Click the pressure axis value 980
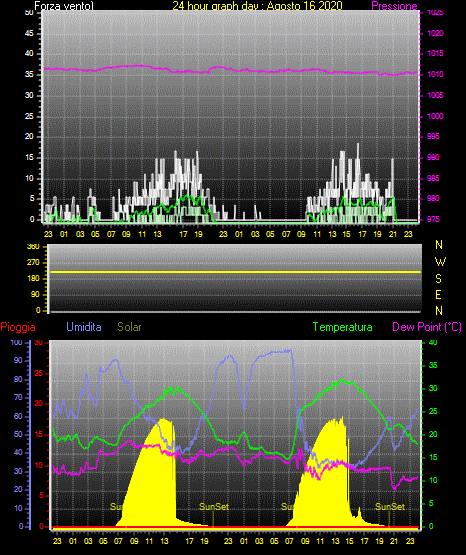The height and width of the screenshot is (555, 466). click(433, 198)
